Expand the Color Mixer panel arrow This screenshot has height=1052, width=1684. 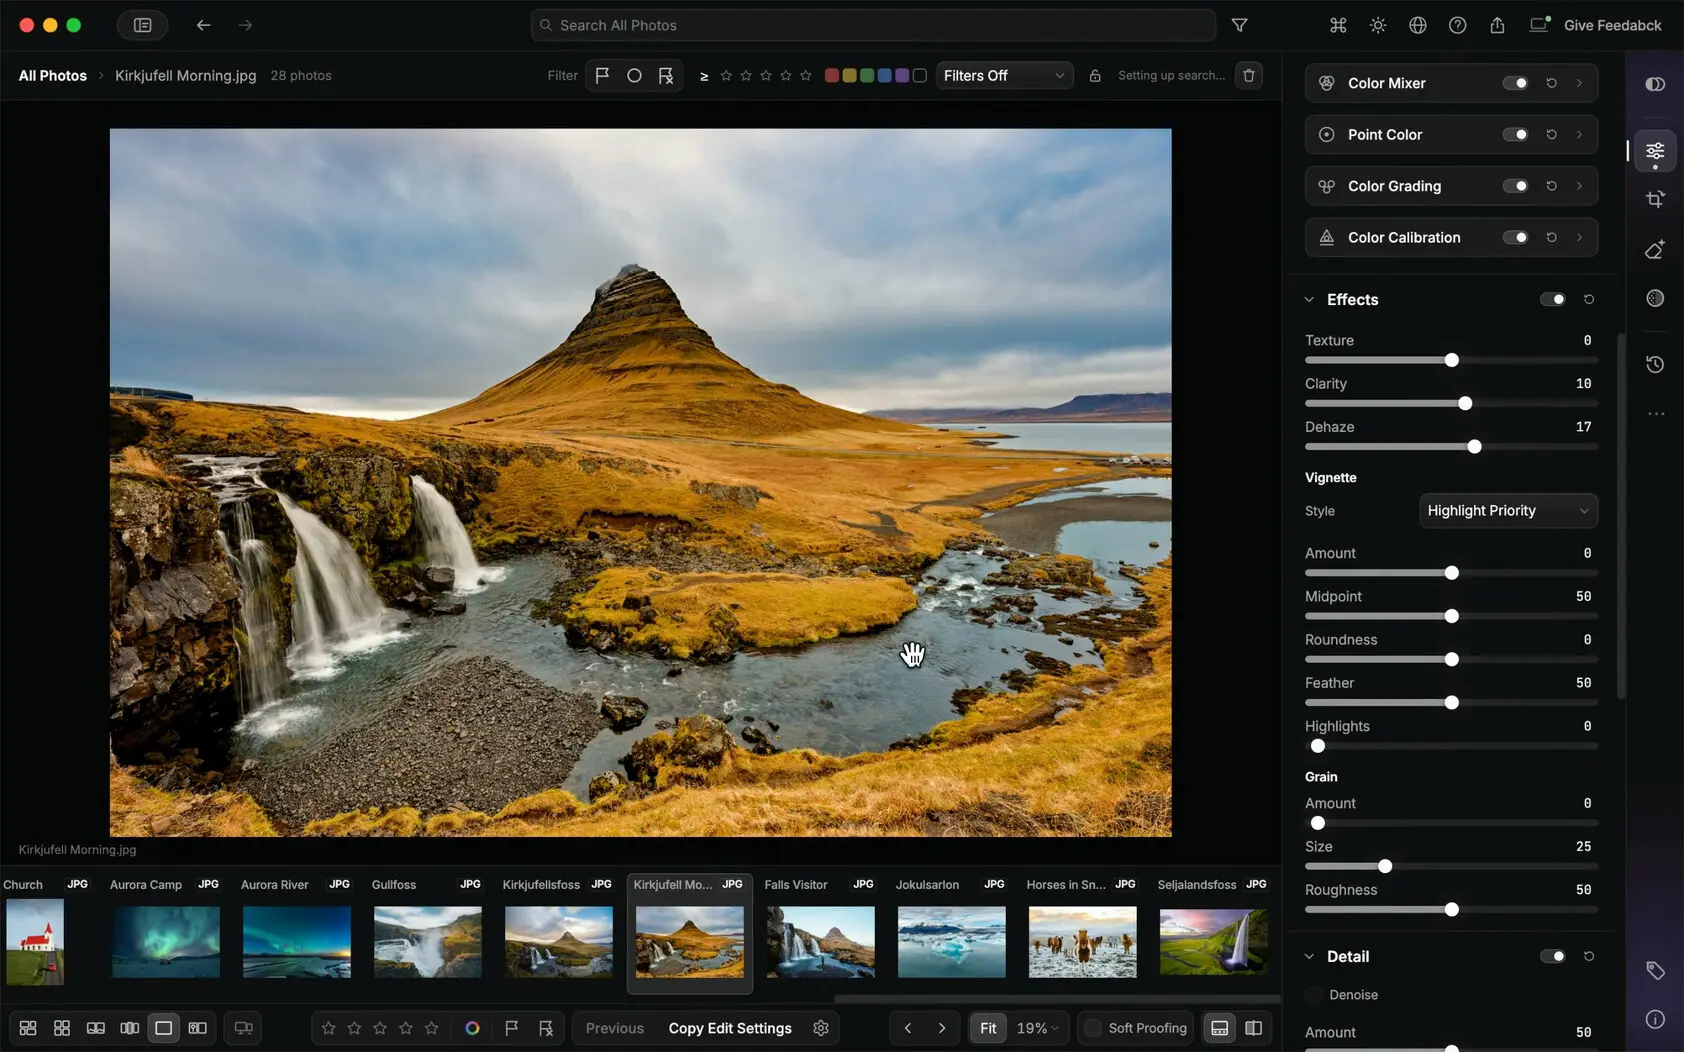[x=1579, y=83]
